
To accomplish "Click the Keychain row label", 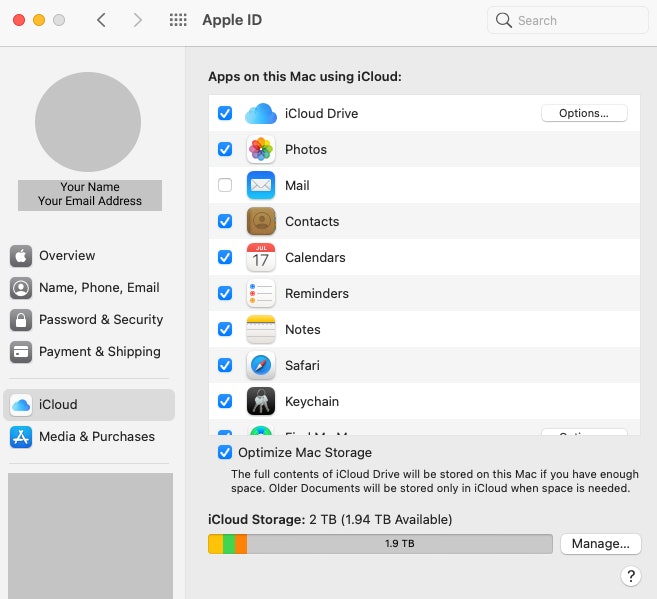I will 312,401.
